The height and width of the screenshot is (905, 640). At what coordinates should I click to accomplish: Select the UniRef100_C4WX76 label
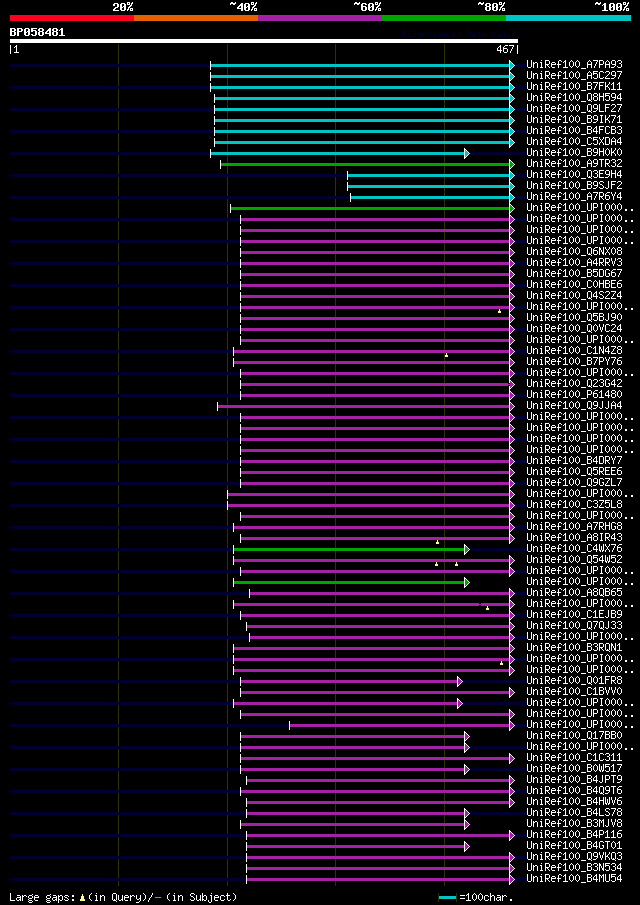574,548
